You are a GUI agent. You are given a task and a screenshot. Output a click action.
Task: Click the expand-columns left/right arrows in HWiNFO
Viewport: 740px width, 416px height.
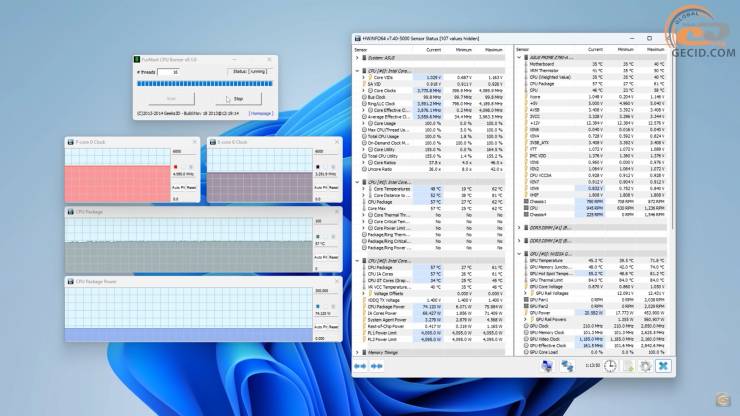pyautogui.click(x=361, y=366)
